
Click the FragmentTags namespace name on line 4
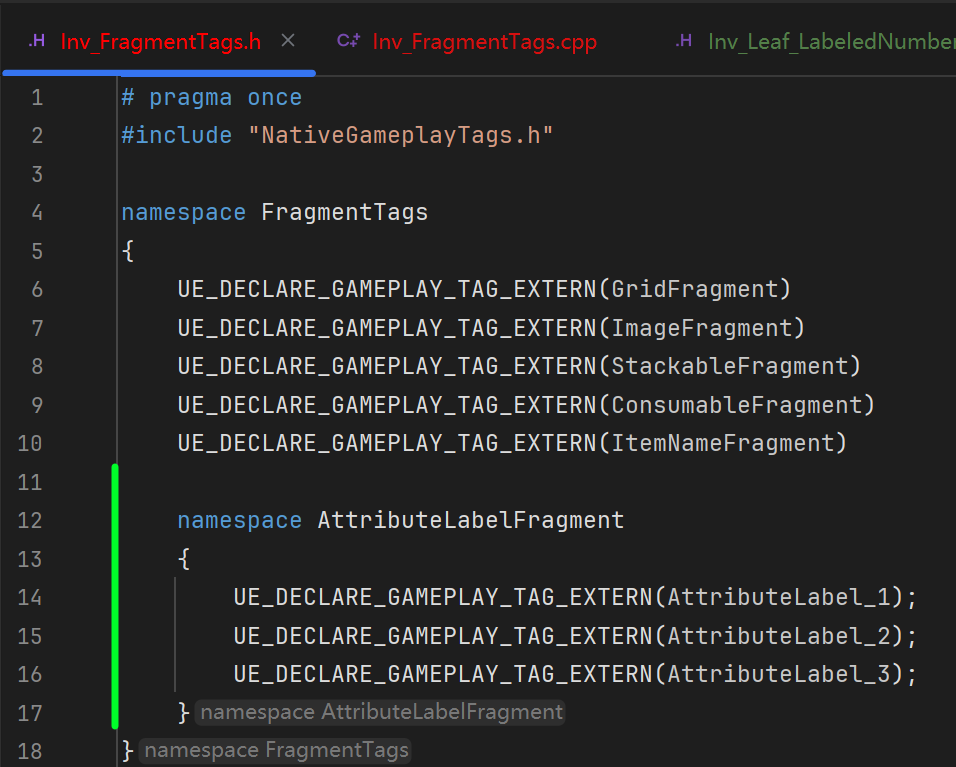(344, 213)
